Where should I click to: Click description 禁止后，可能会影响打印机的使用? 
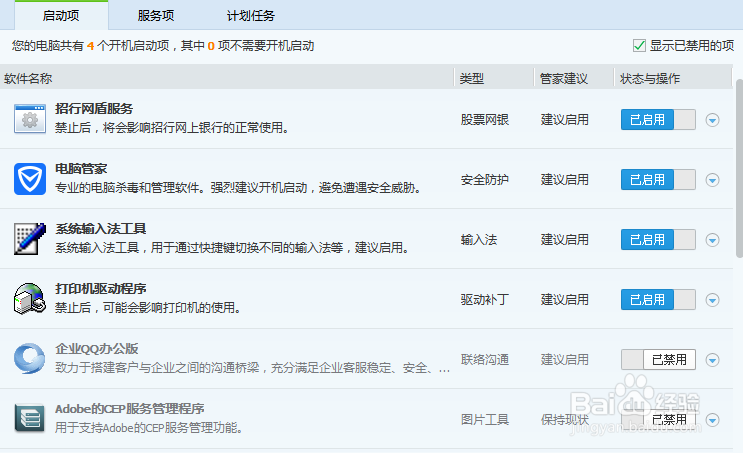click(149, 308)
